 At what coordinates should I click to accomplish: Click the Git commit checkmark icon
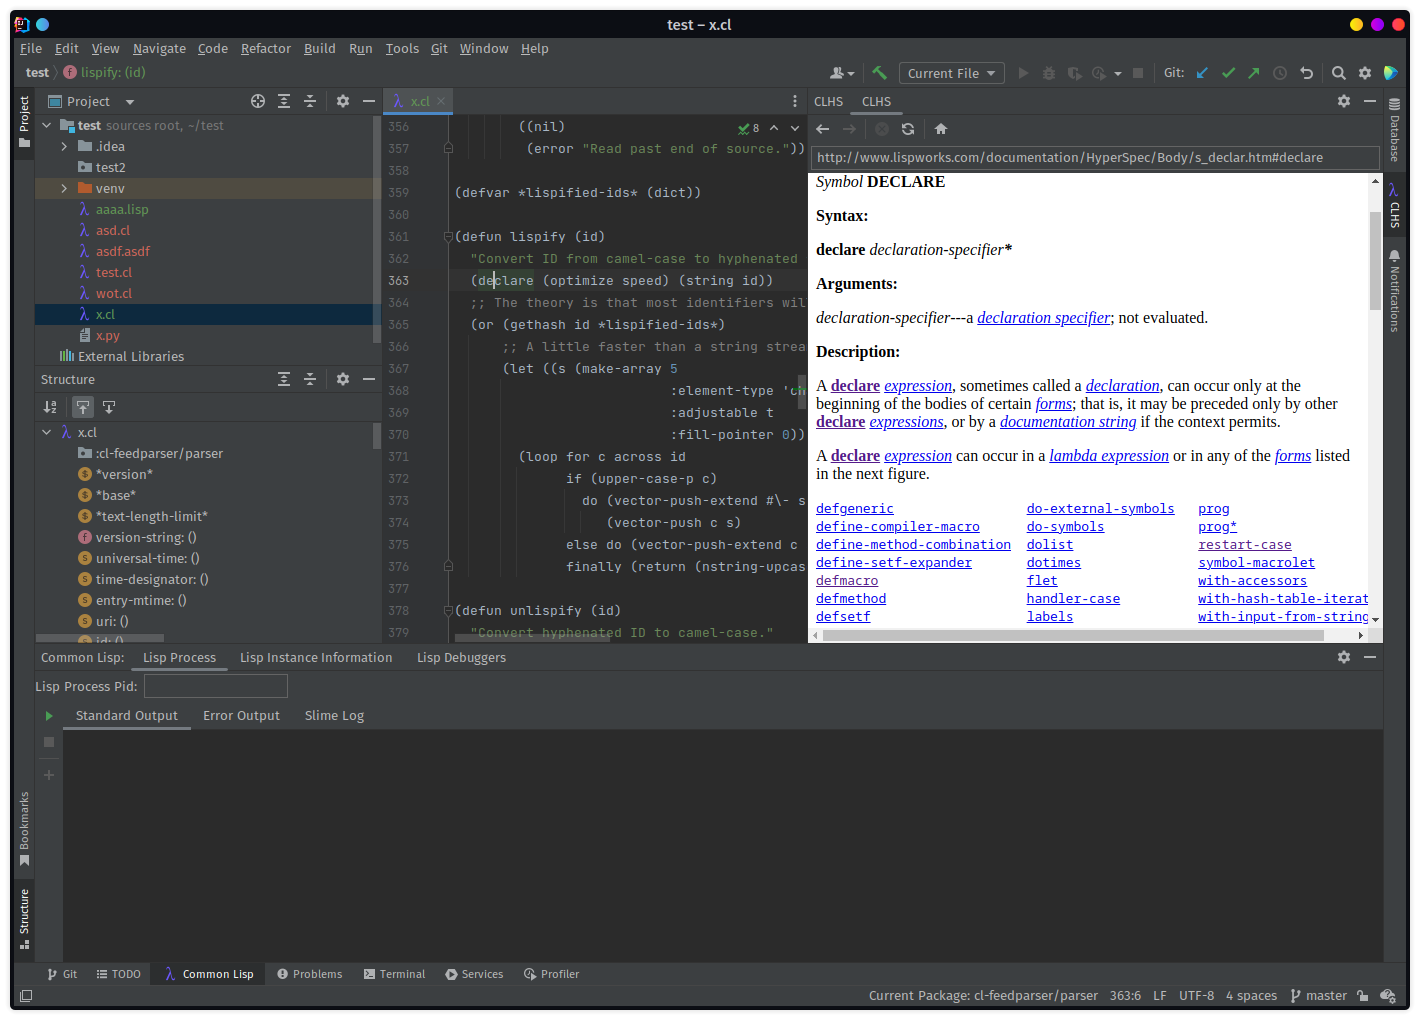pos(1228,73)
